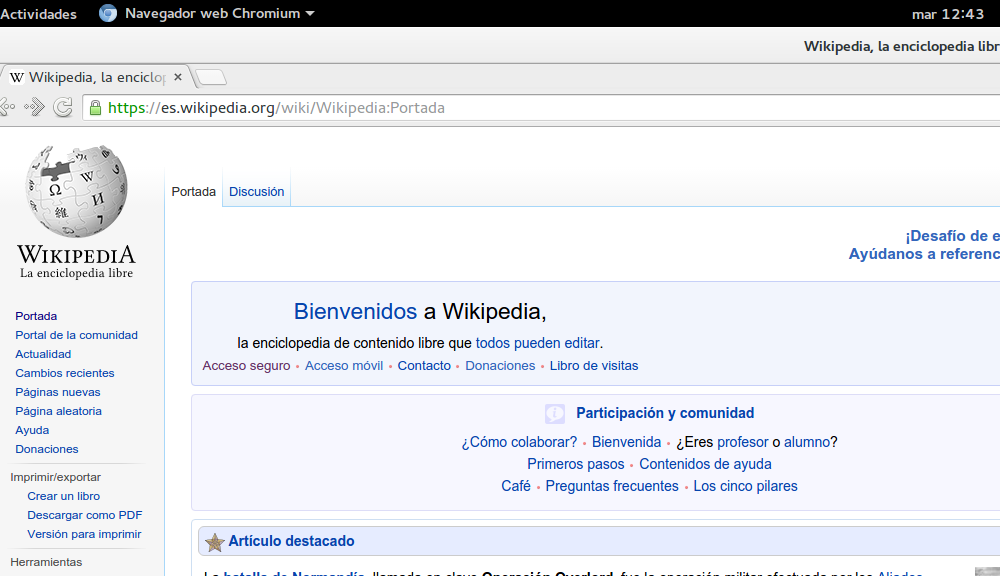Click the Café link

coord(516,486)
